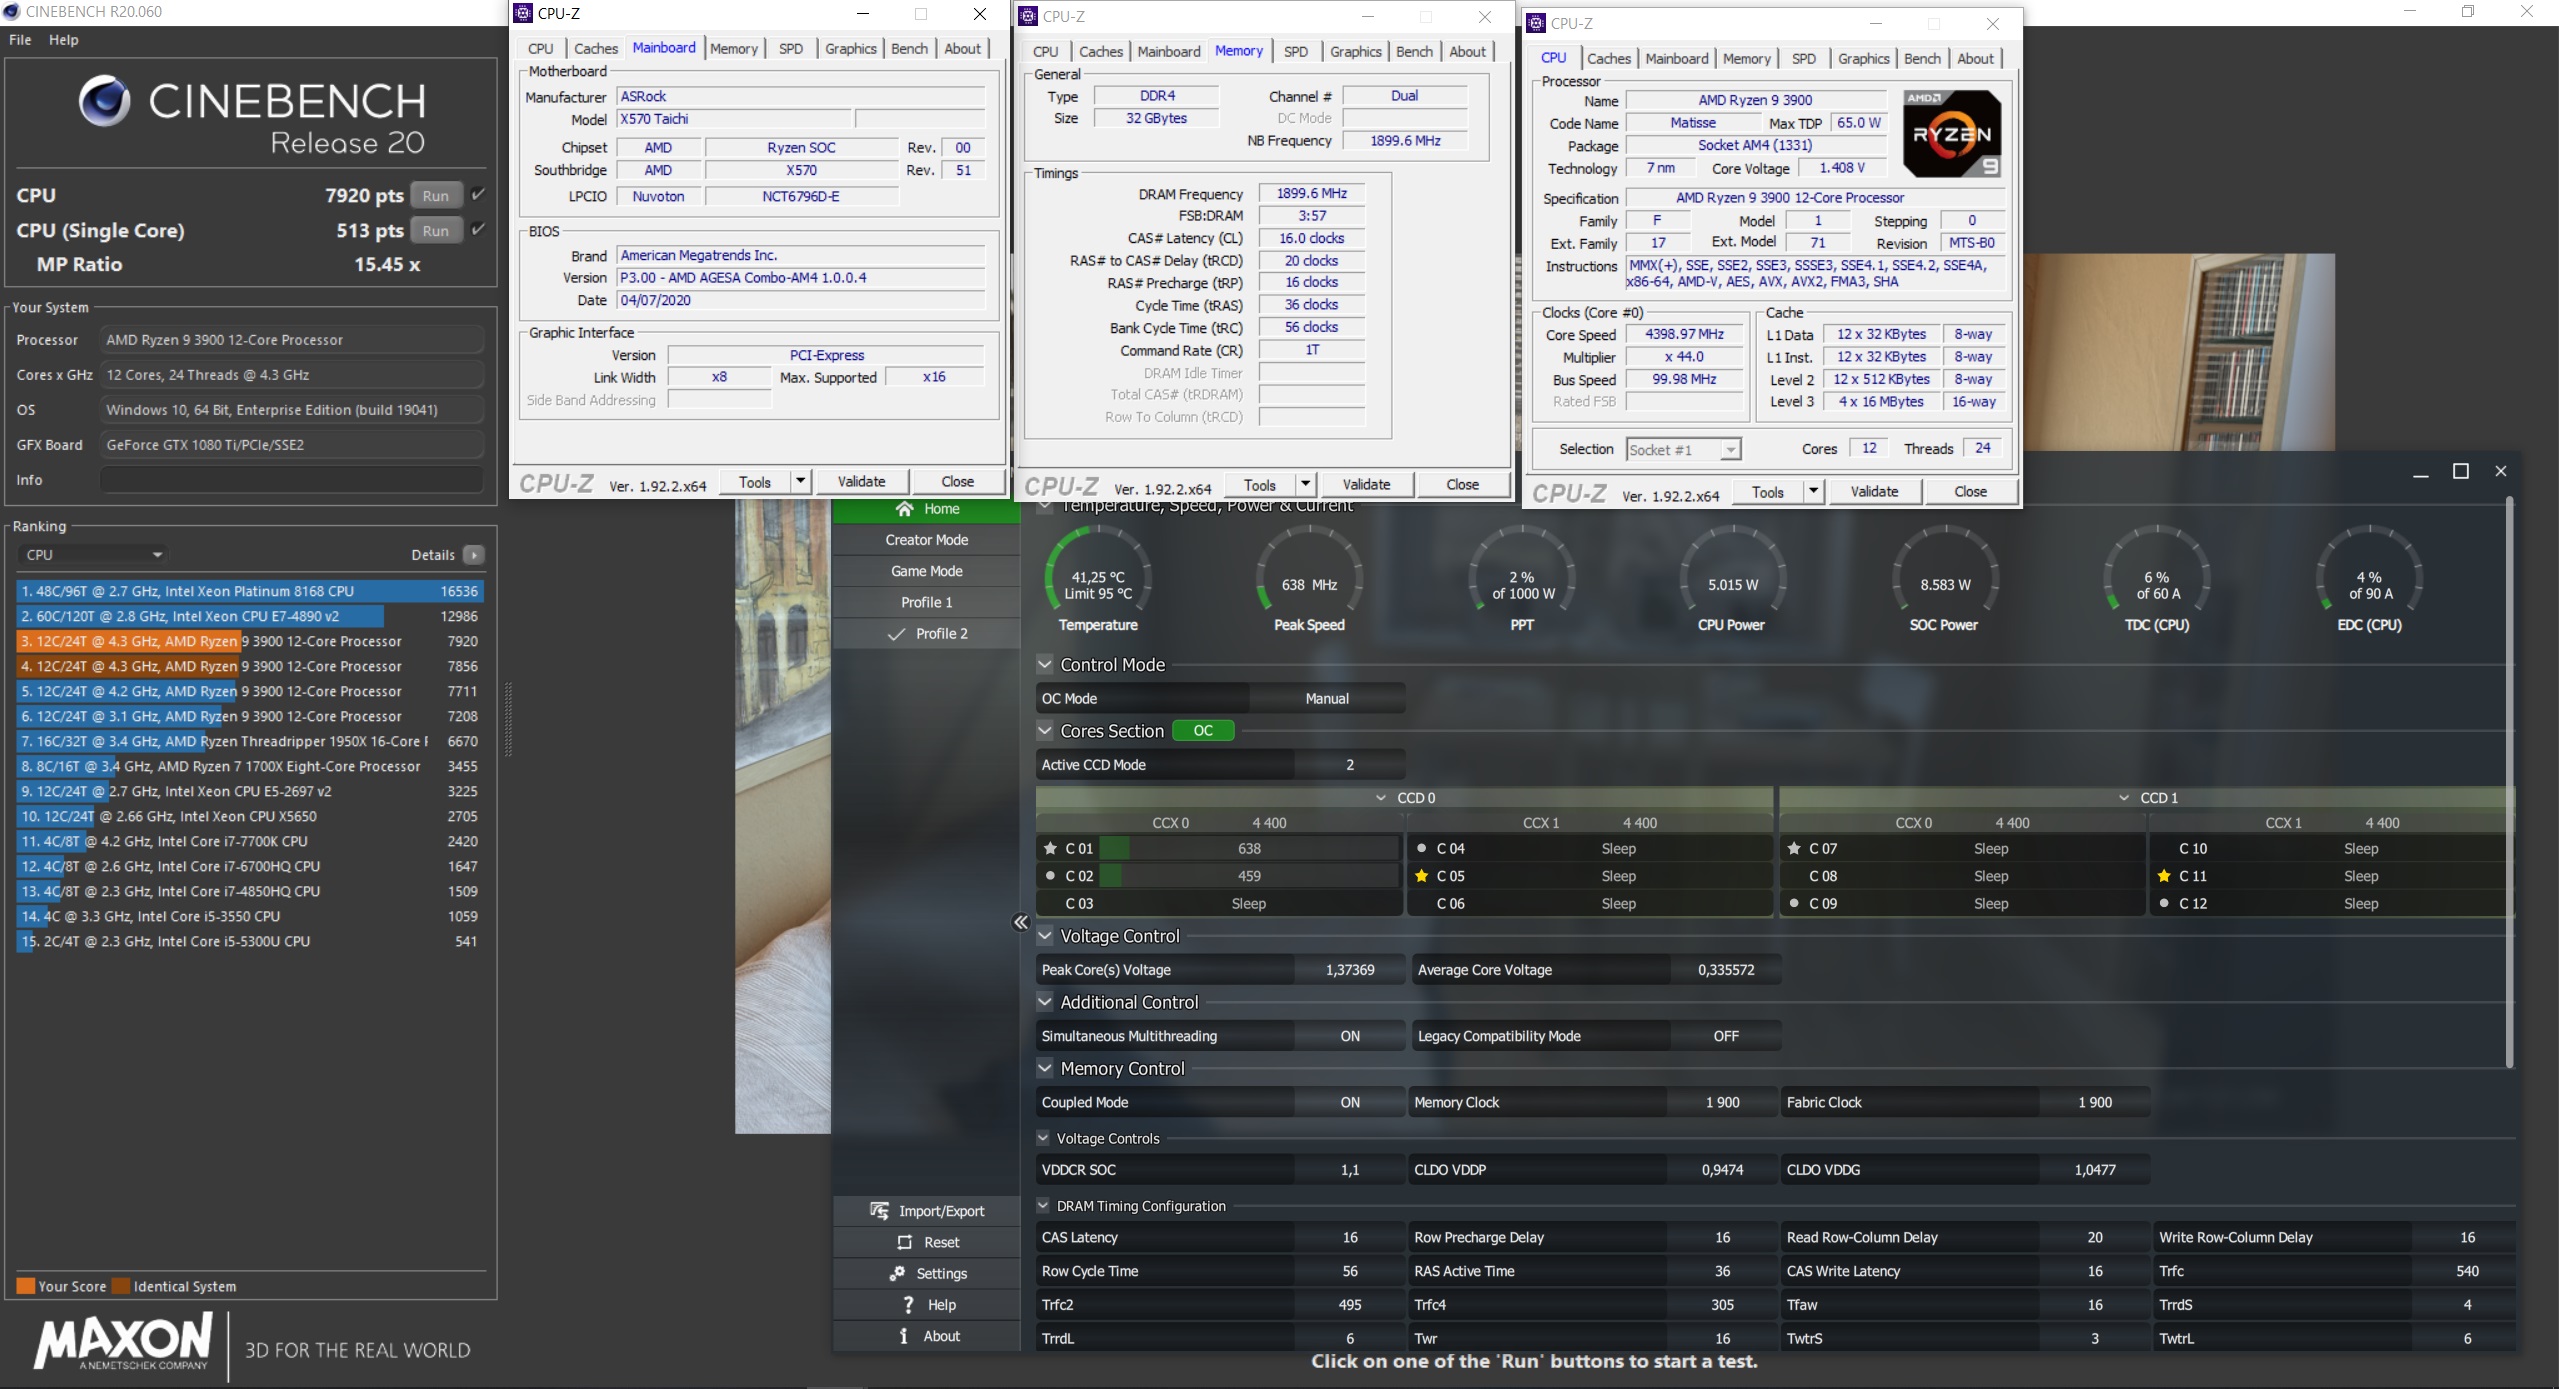Click the star icon on core C 07
Viewport: 2559px width, 1389px height.
tap(1794, 848)
